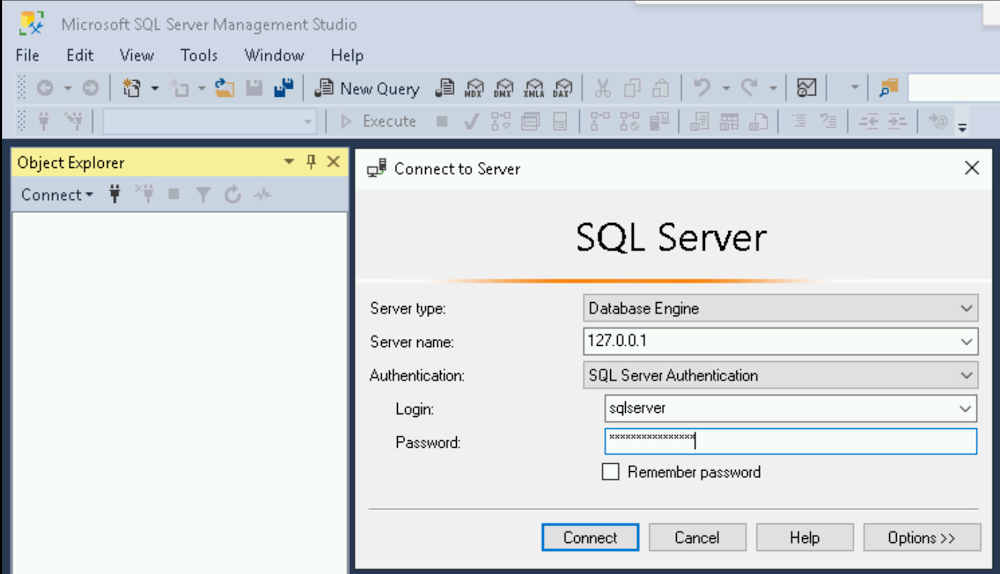Click the Redo arrow icon
Screen dimensions: 1000x574
pos(749,88)
